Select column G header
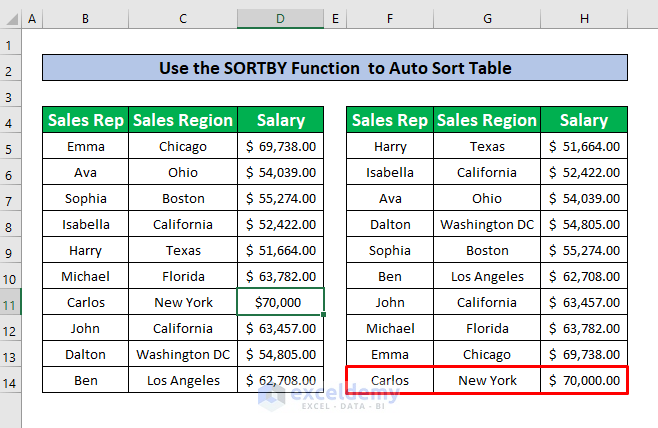The image size is (658, 428). click(487, 20)
